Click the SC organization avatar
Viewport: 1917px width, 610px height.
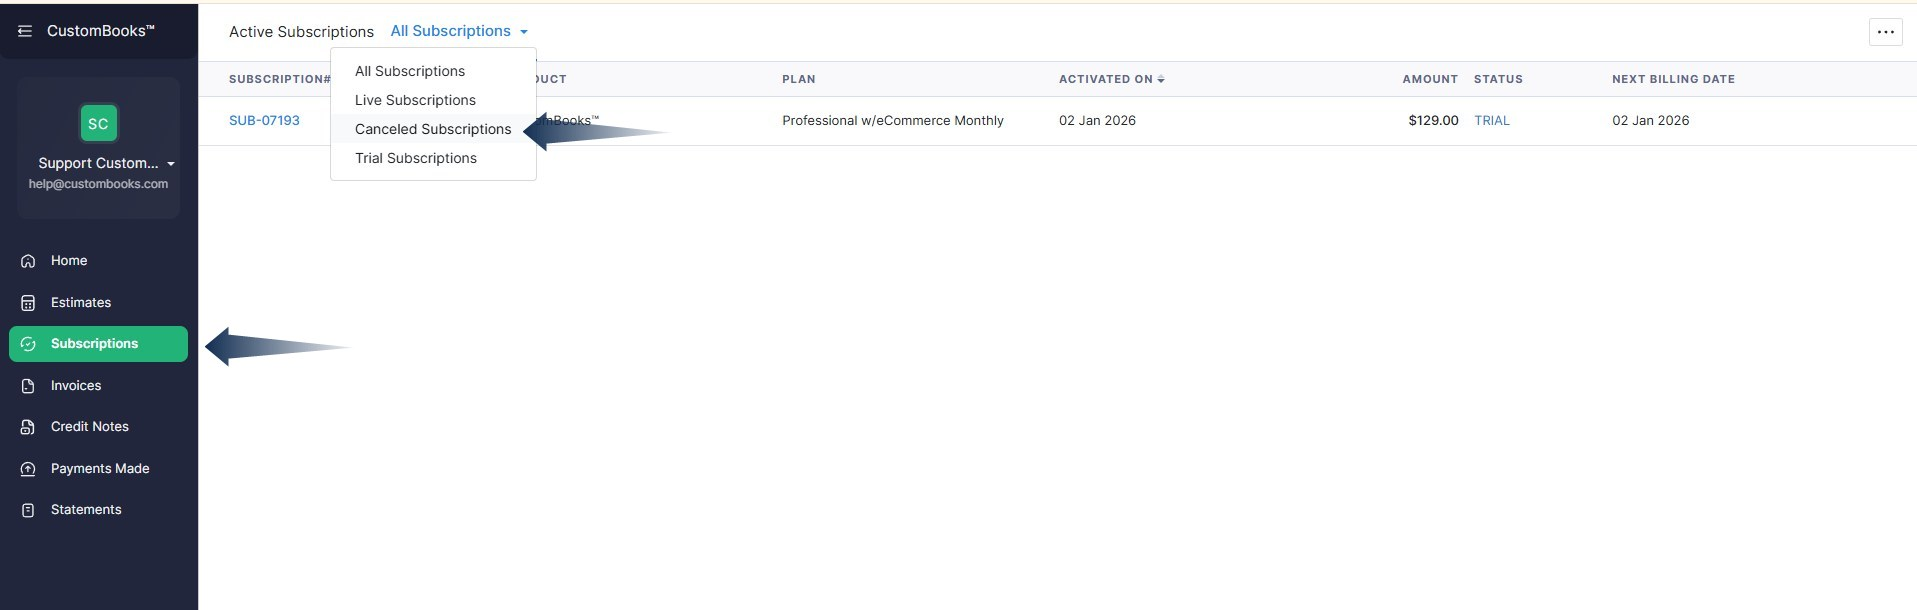[x=98, y=123]
